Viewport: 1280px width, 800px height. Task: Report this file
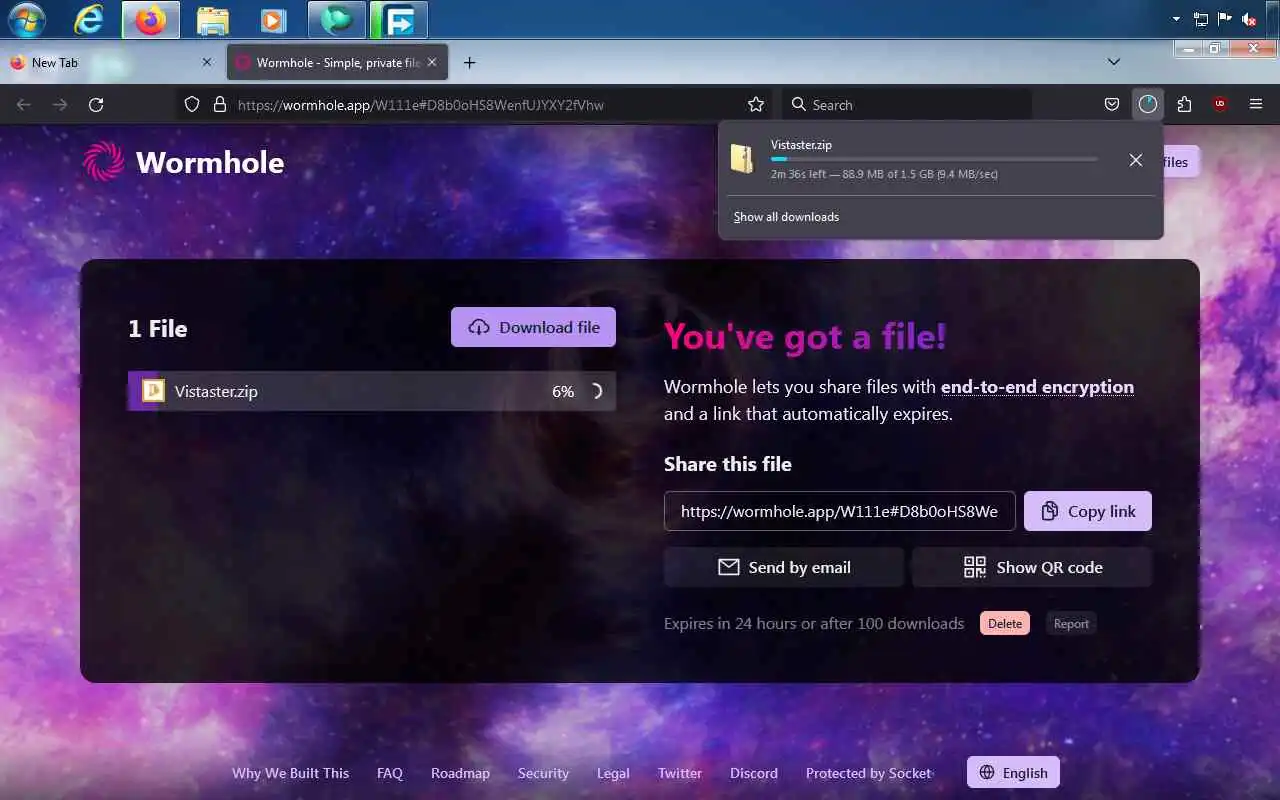tap(1071, 623)
